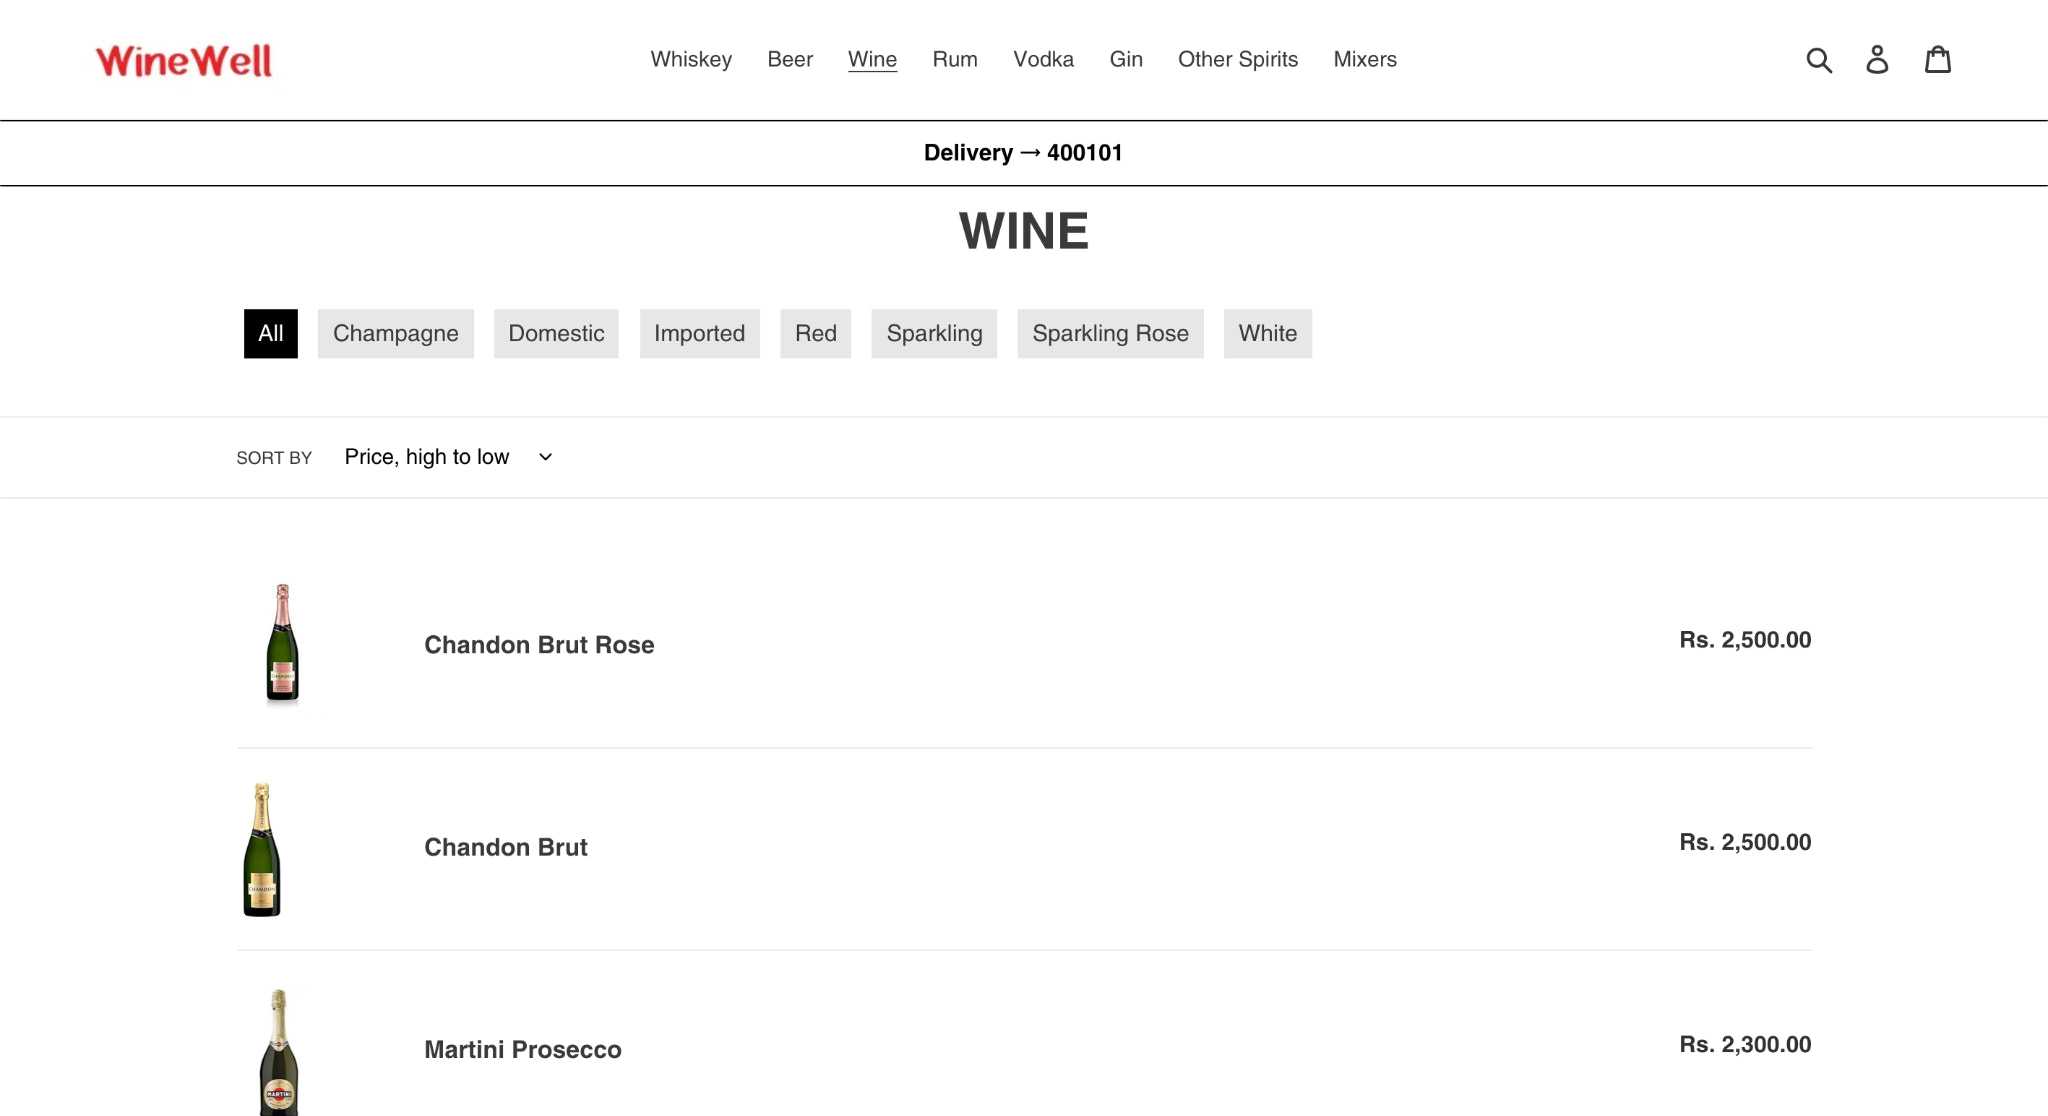The image size is (2048, 1116).
Task: Navigate to Other Spirits menu
Action: point(1238,59)
